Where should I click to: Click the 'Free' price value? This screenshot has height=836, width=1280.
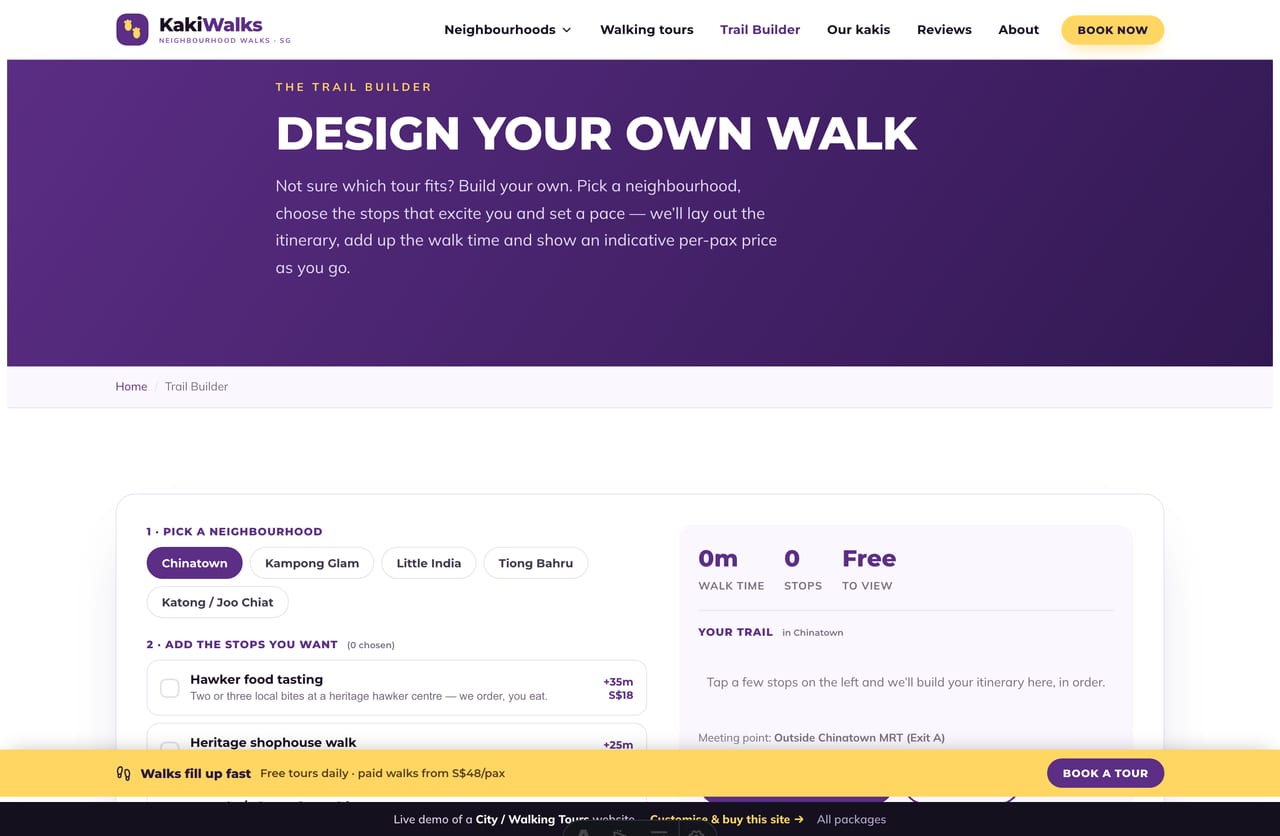point(869,558)
